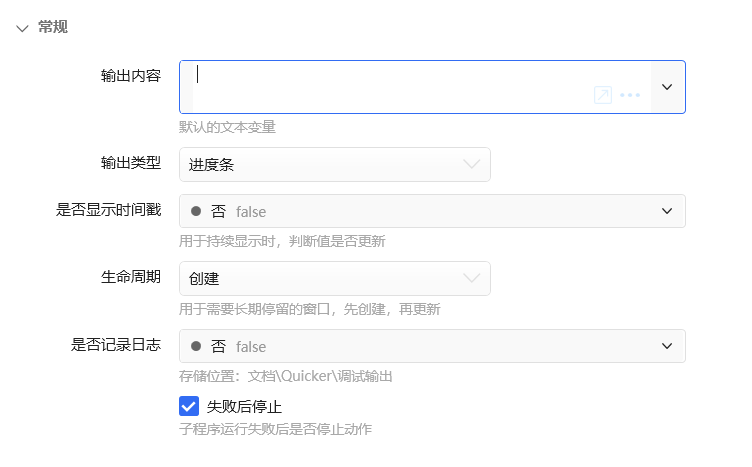Click the 常规 section header text

53,27
